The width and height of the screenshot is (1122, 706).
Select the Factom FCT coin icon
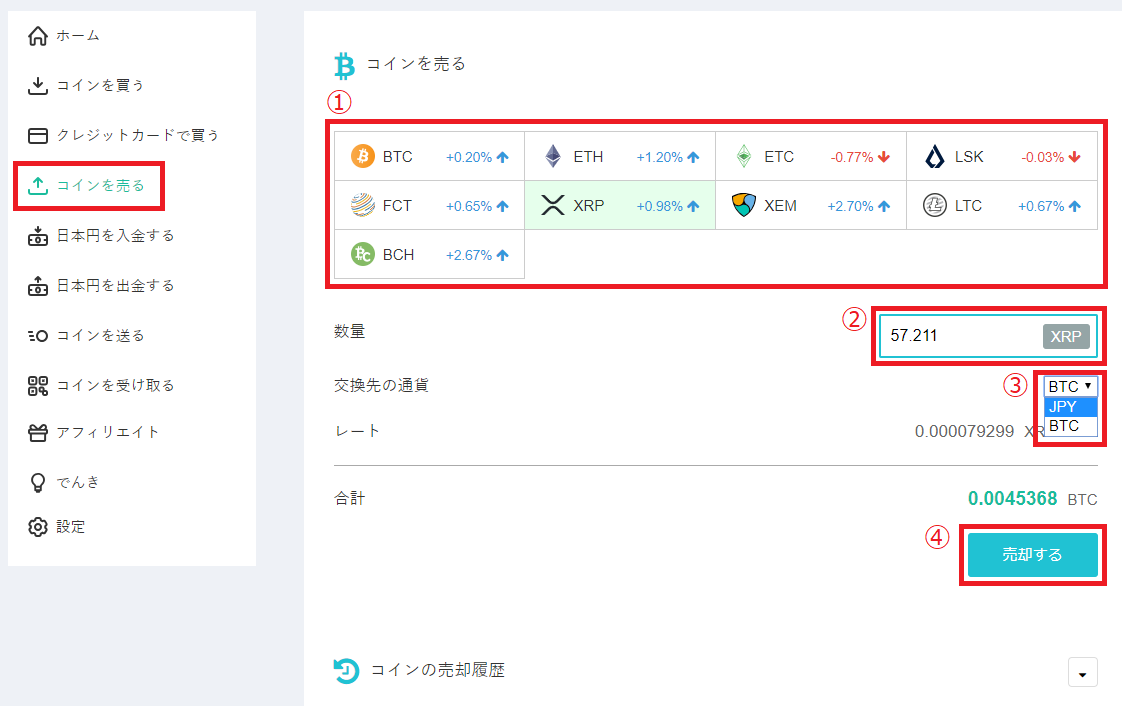coord(363,205)
